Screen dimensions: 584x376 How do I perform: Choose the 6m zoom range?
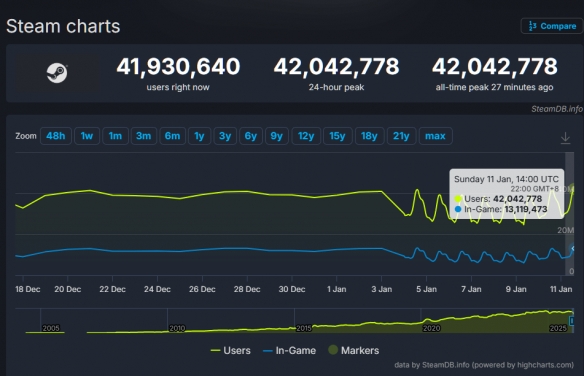[x=172, y=136]
